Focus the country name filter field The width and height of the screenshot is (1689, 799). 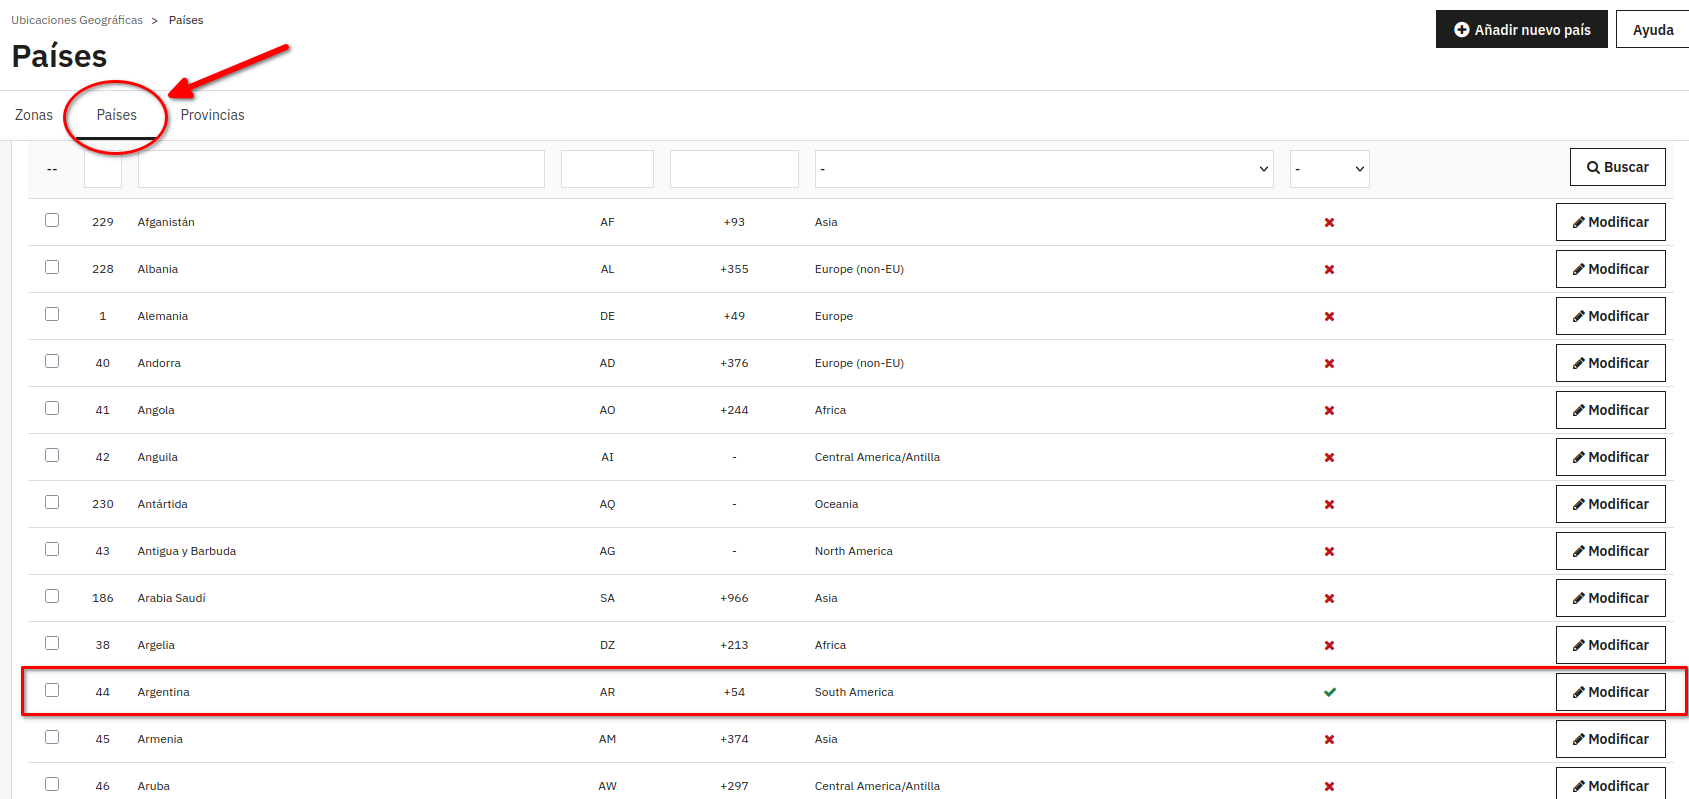tap(341, 169)
